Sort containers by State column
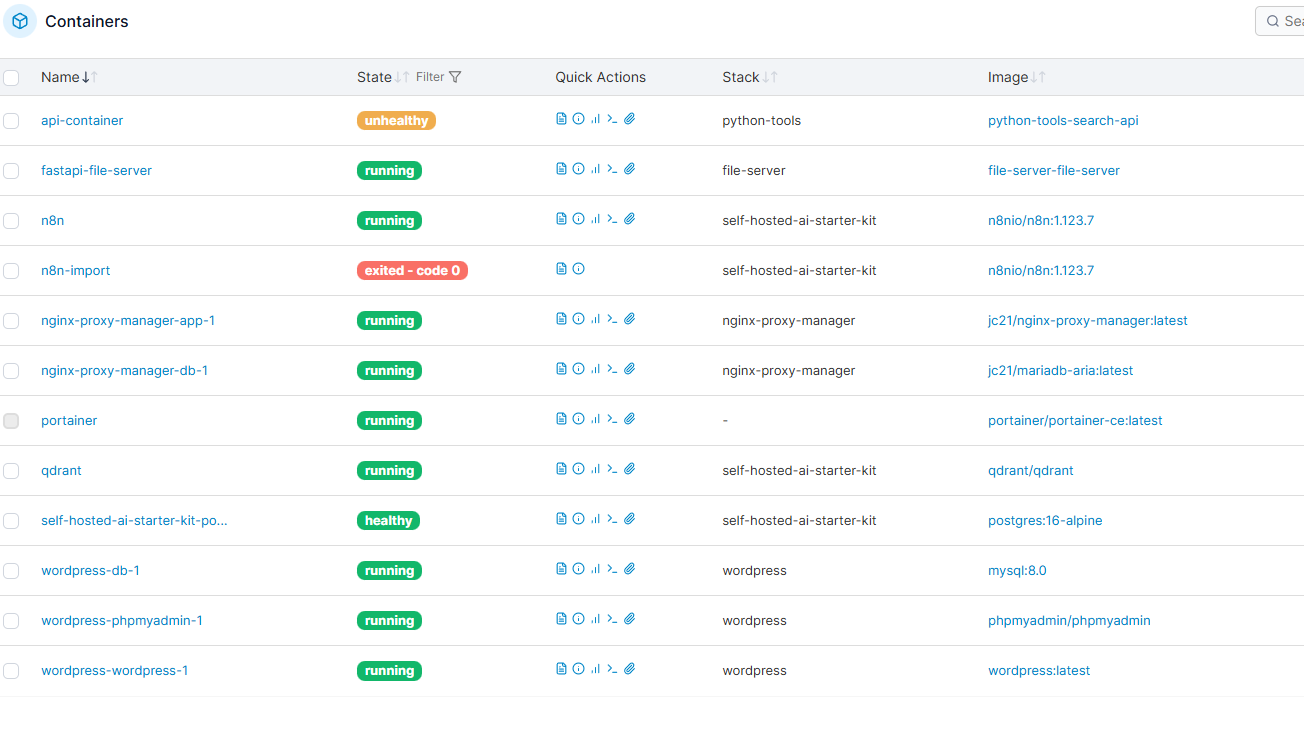This screenshot has width=1304, height=754. [383, 77]
